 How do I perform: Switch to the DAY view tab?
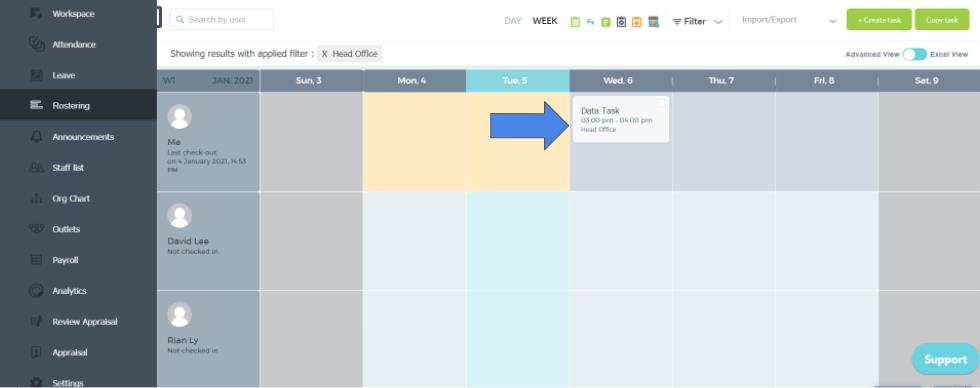click(x=512, y=21)
